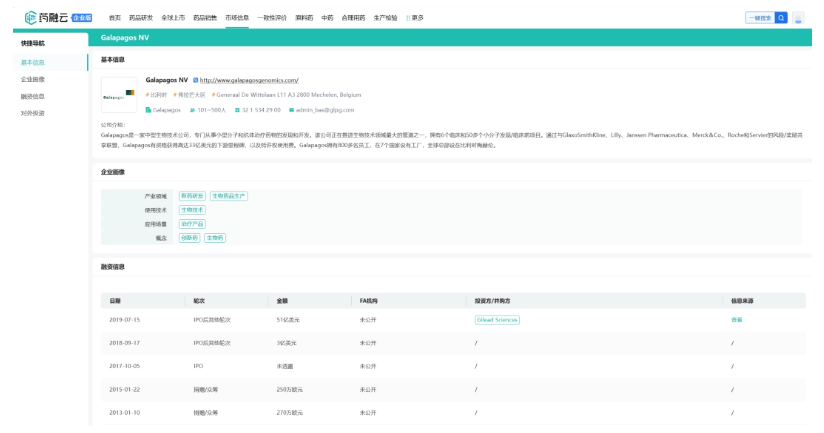Click the Gilead Sciences investor tag
The image size is (824, 433).
click(x=497, y=319)
